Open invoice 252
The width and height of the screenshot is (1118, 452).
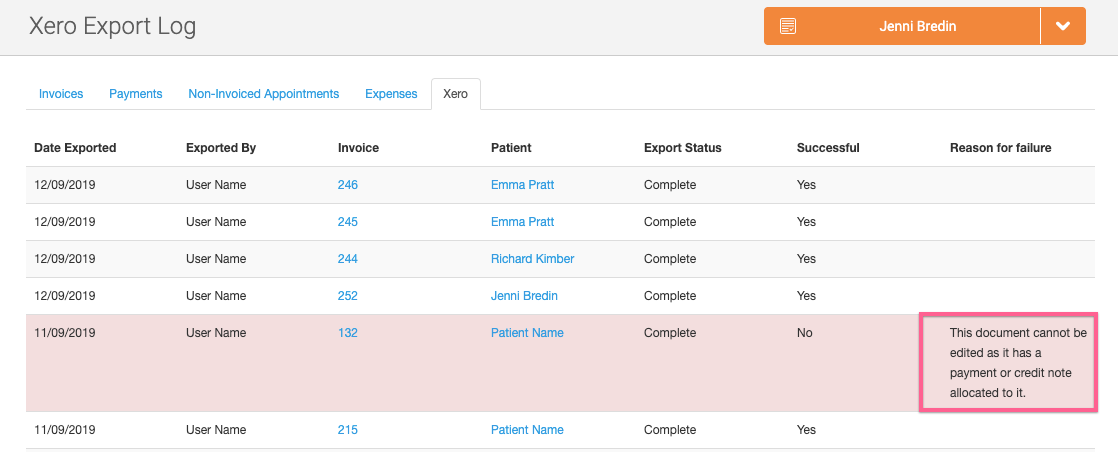coord(348,296)
